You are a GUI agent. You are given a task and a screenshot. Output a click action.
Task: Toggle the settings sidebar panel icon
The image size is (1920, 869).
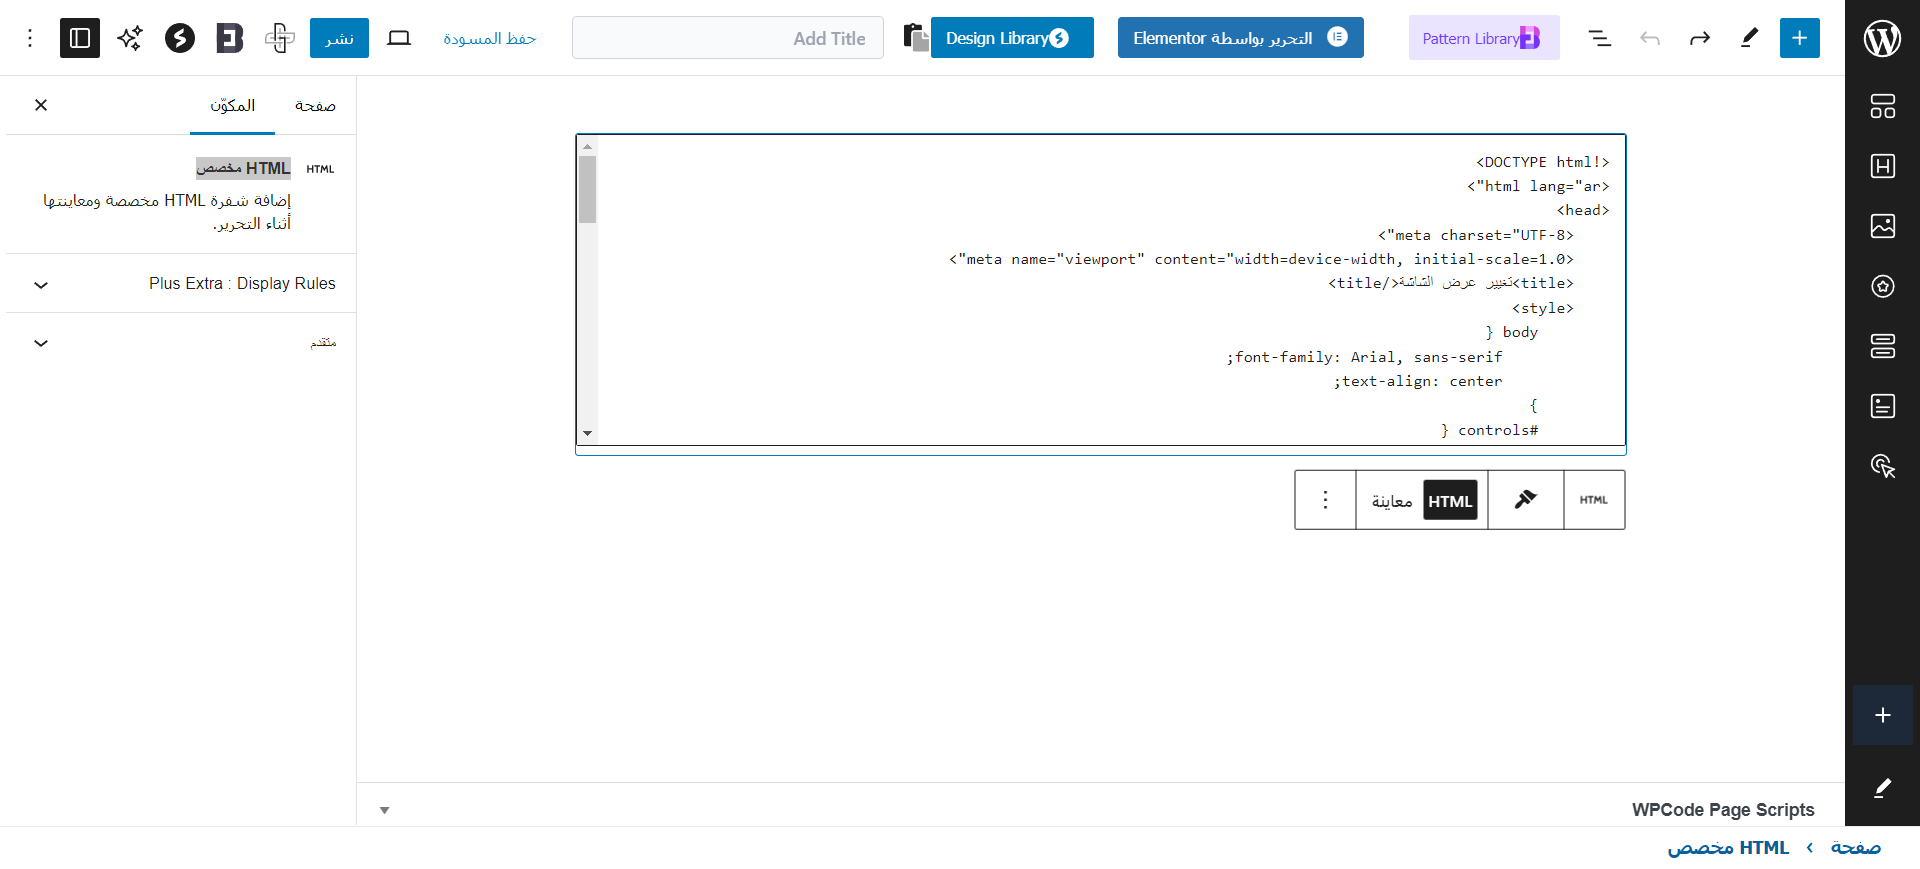[x=80, y=38]
